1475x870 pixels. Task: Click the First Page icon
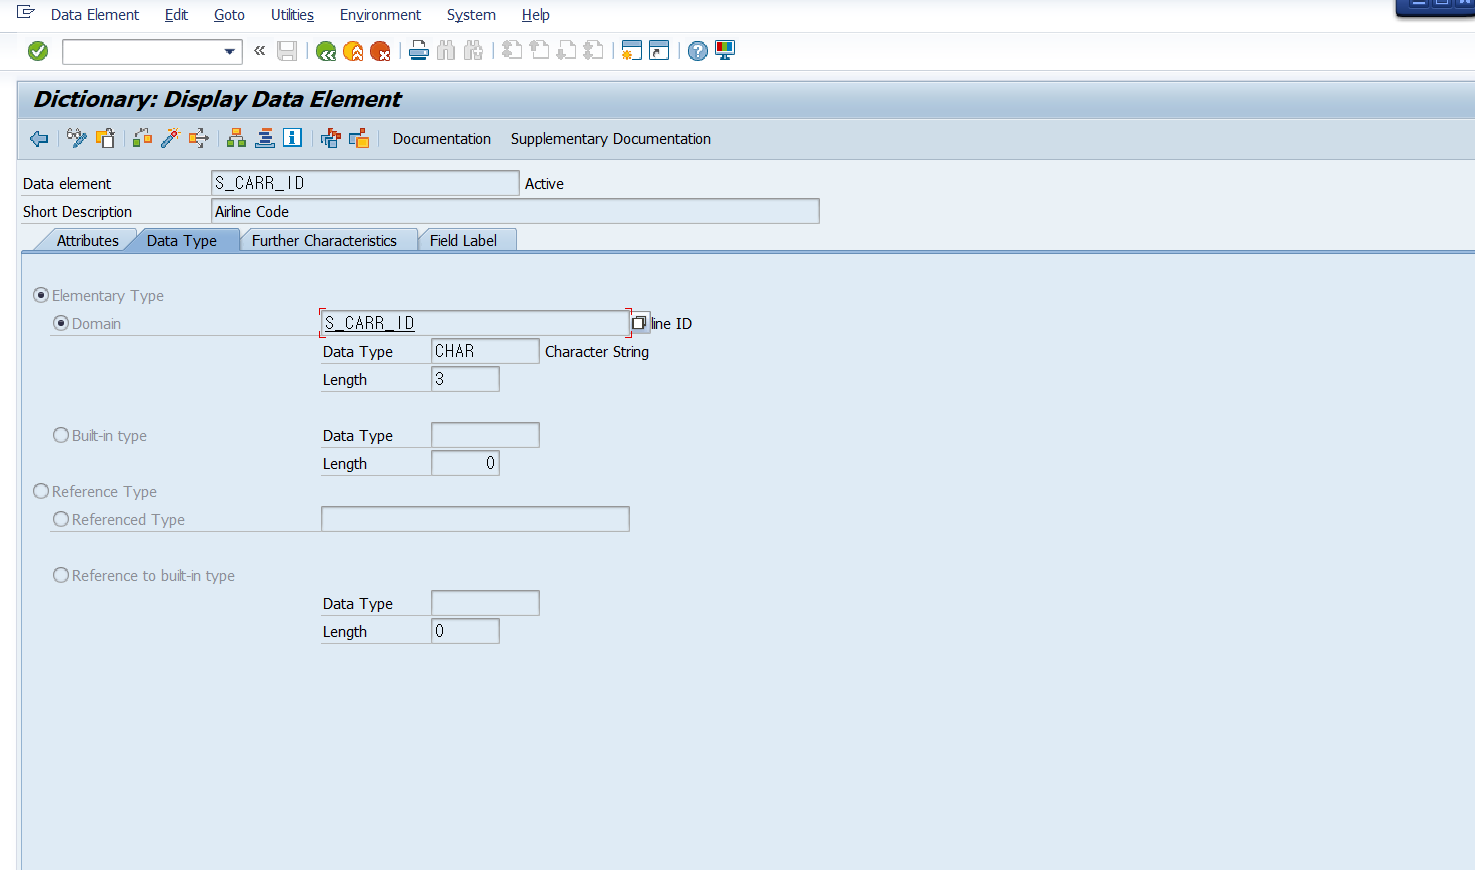[512, 50]
